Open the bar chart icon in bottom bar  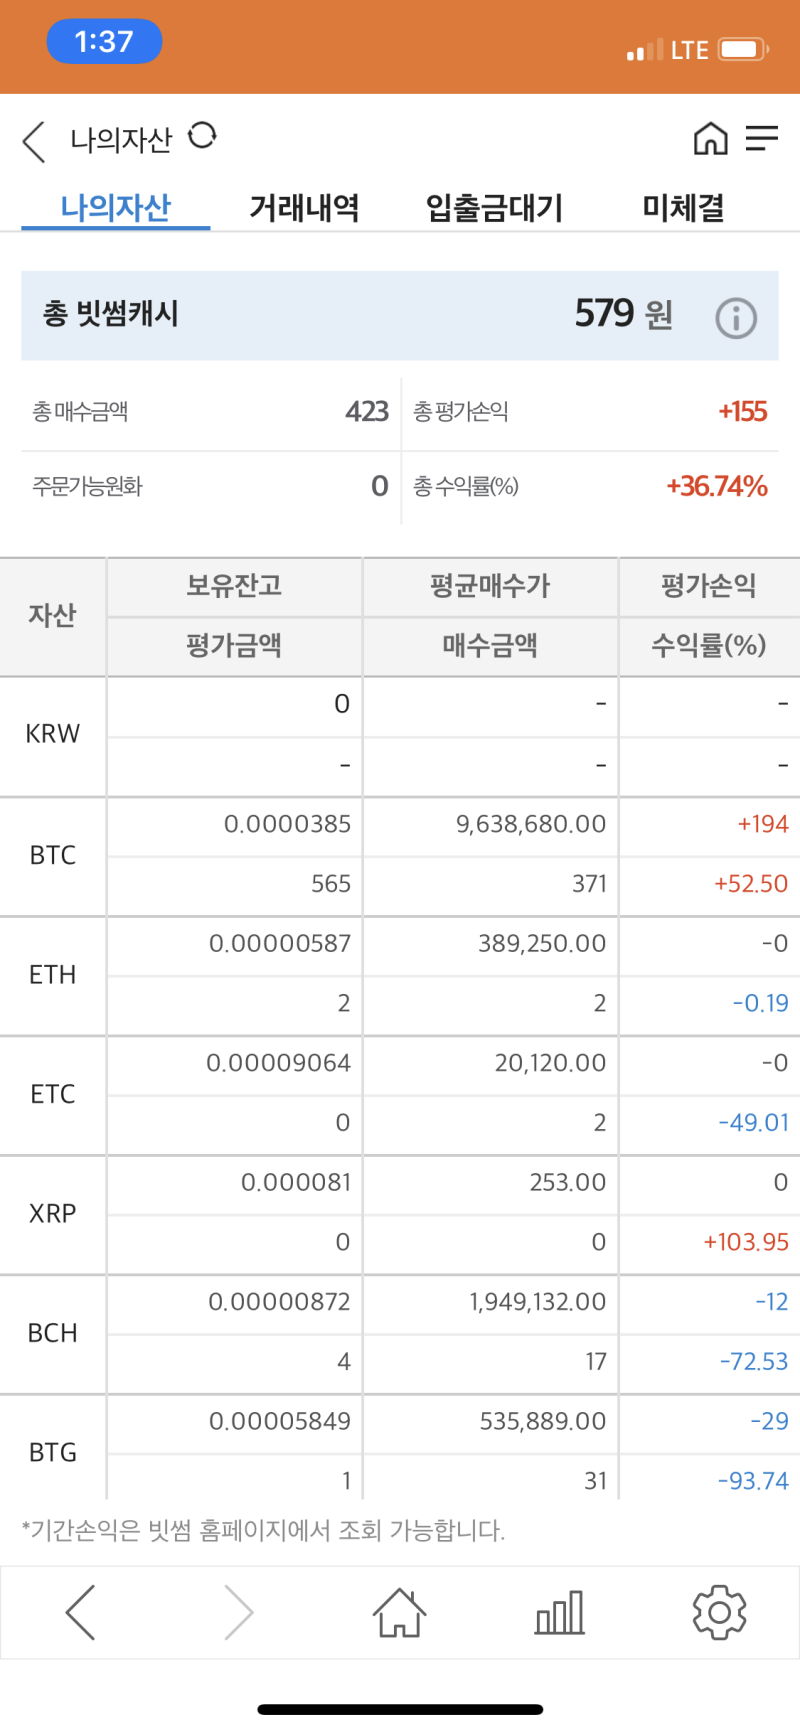click(x=559, y=1612)
